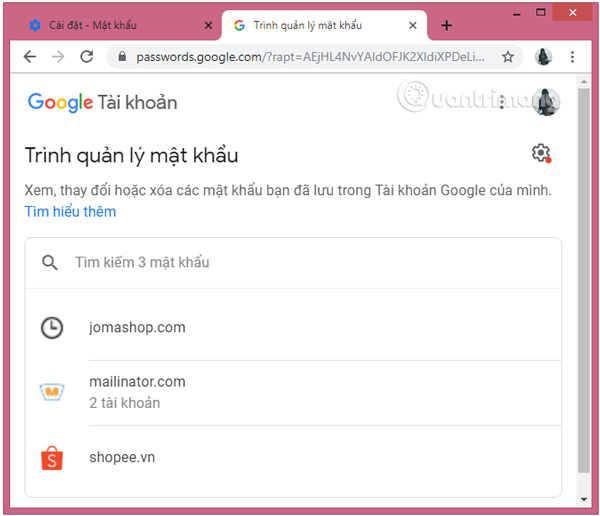Screen dimensions: 600x516
Task: Open a new browser tab
Action: pyautogui.click(x=446, y=25)
